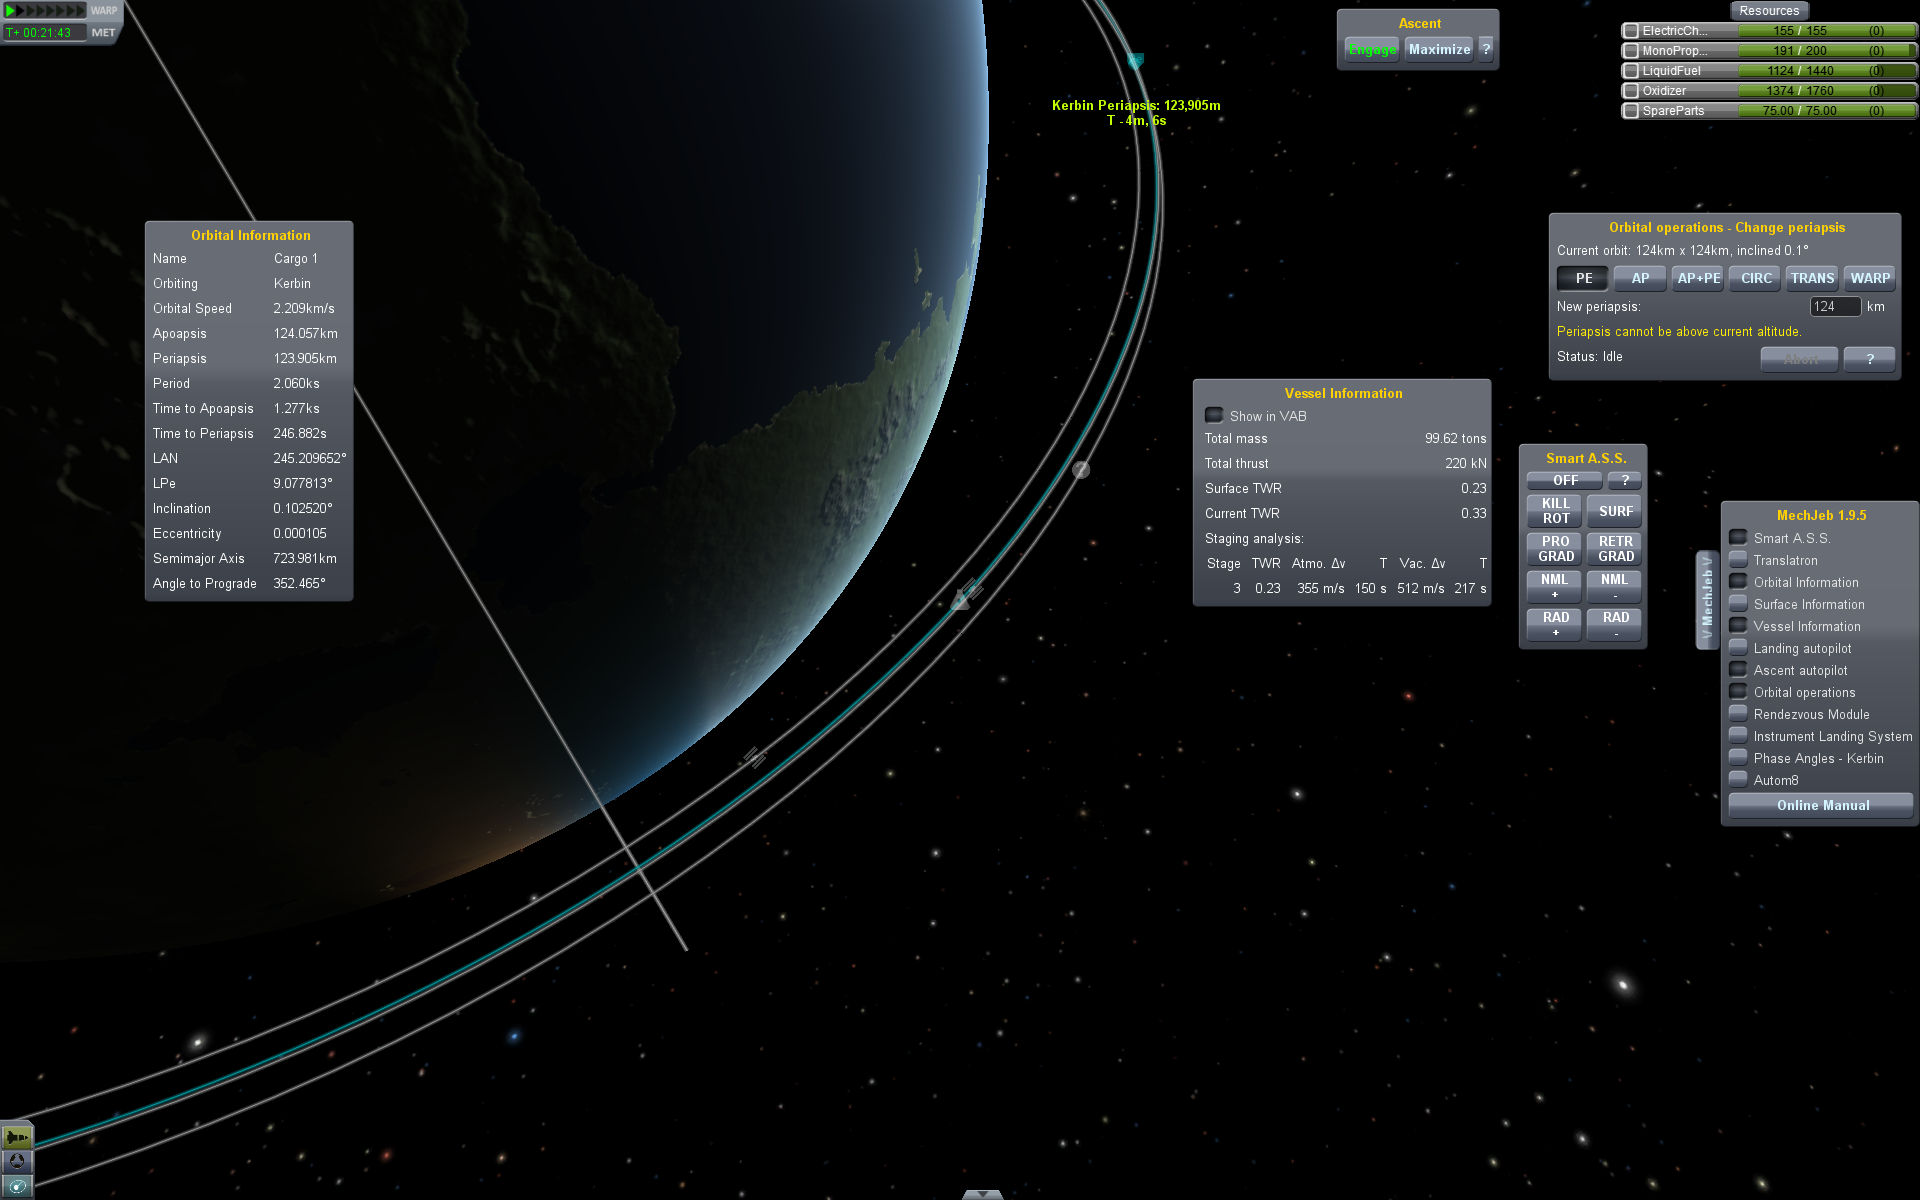Viewport: 1920px width, 1200px height.
Task: Click the Eccentricity value 0.000105
Action: pos(300,534)
